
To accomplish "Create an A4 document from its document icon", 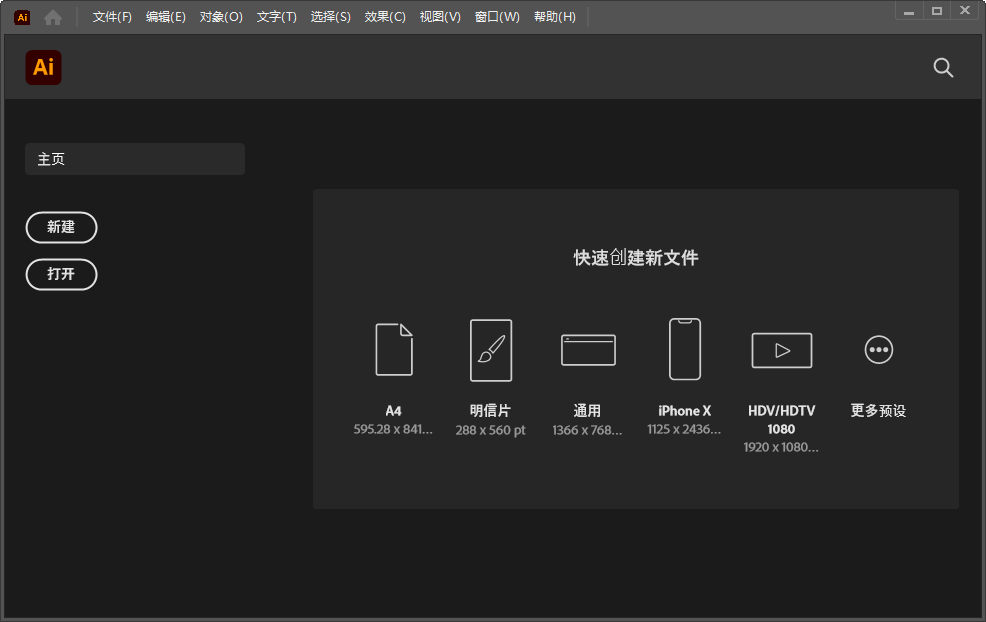I will [x=393, y=350].
